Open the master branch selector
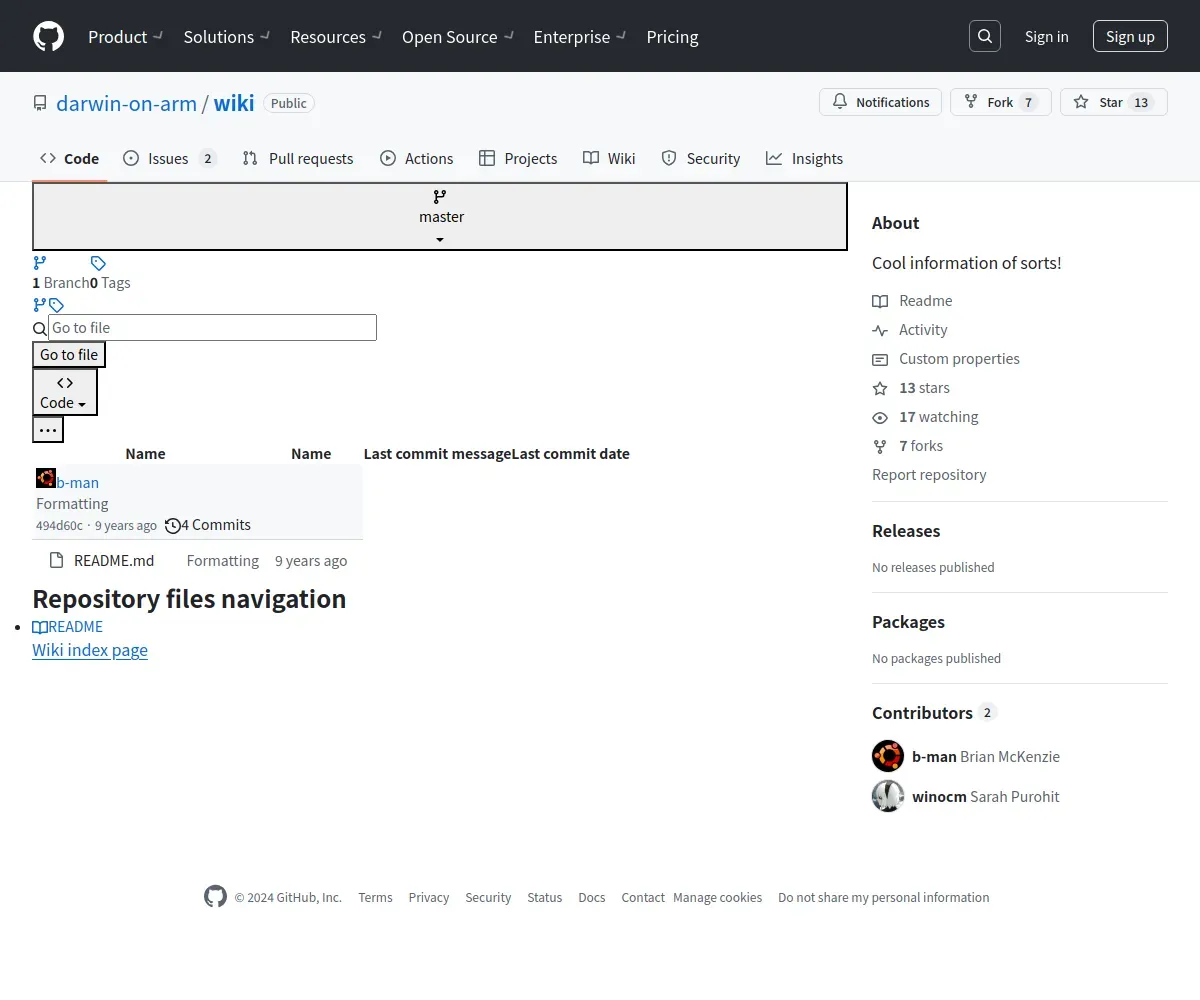 point(440,216)
